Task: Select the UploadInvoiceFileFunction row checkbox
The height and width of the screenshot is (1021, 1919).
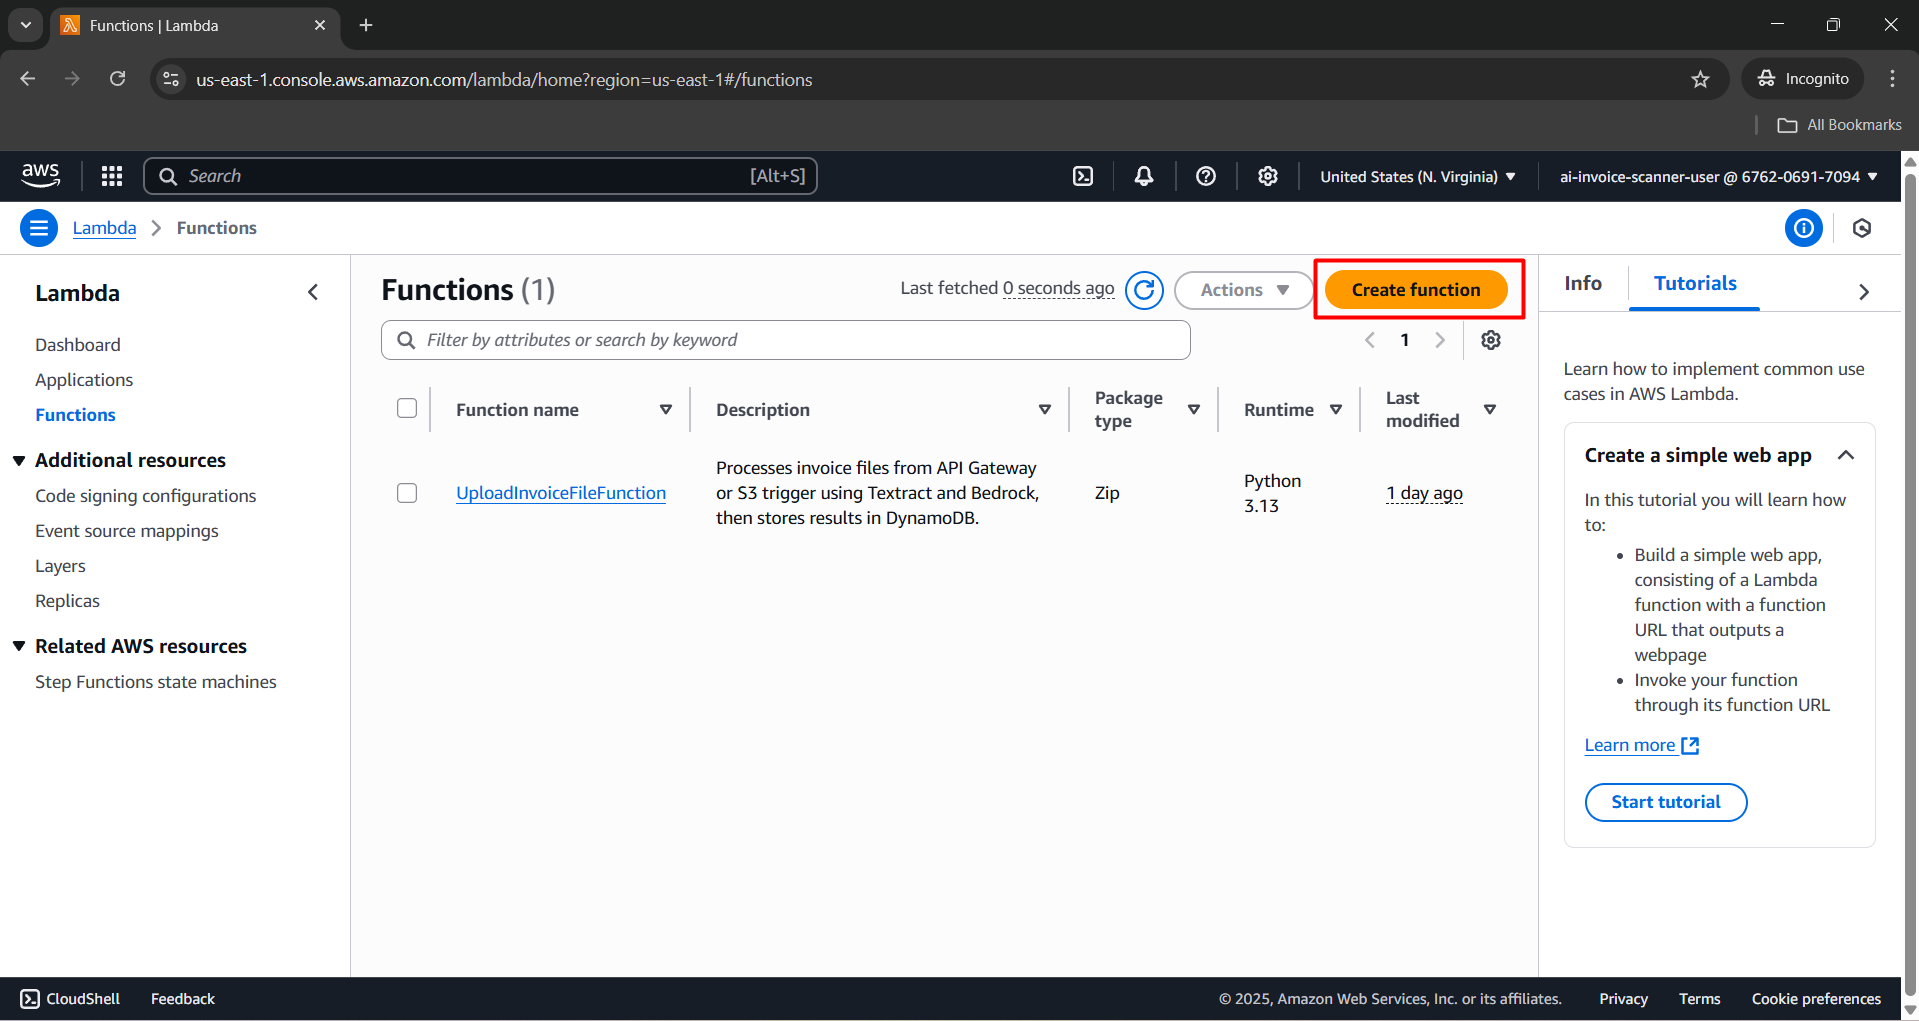Action: pyautogui.click(x=407, y=492)
